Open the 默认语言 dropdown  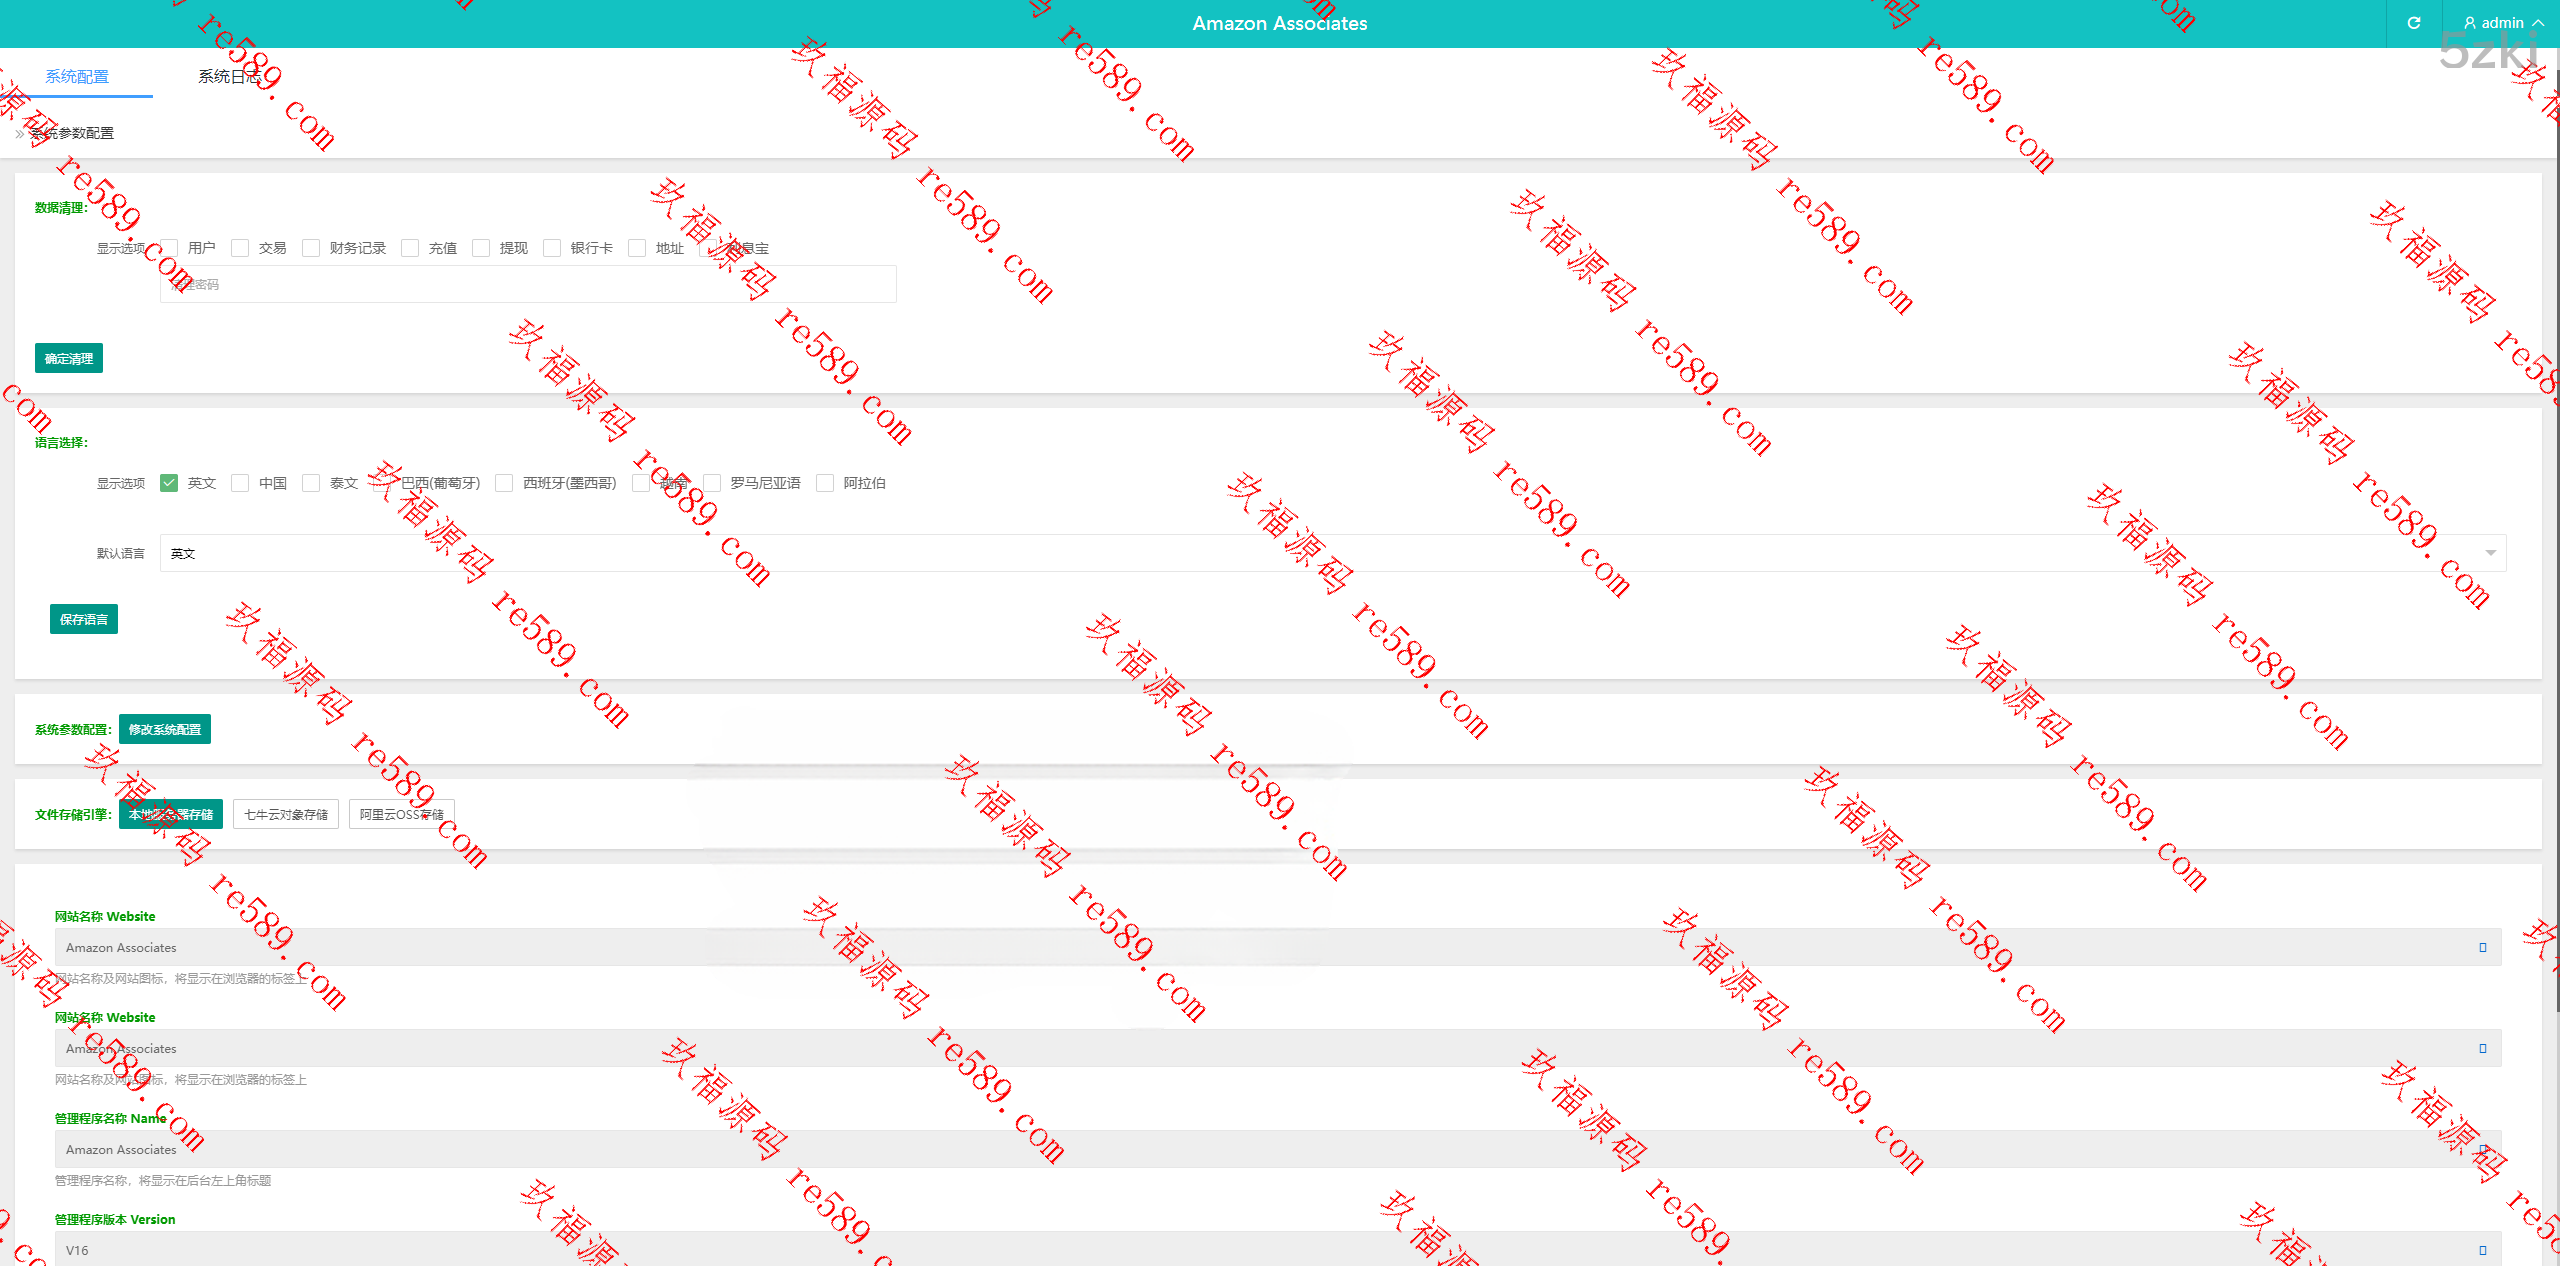coord(1332,553)
